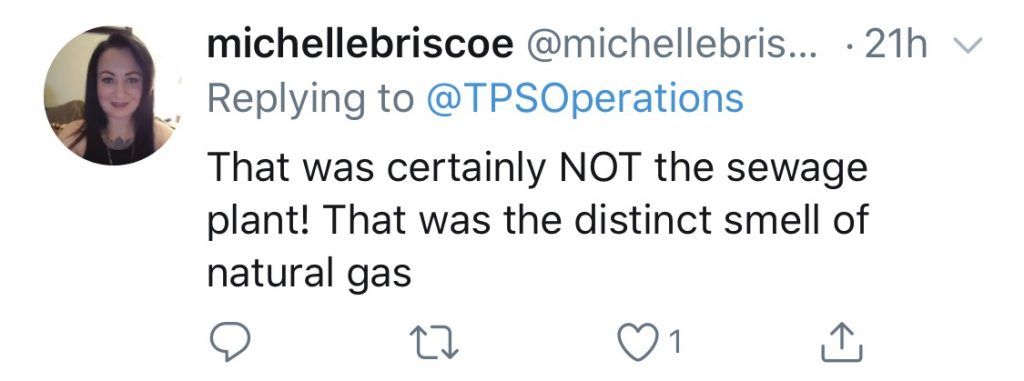
Task: Open the michellebriscoe display name profile
Action: [360, 45]
